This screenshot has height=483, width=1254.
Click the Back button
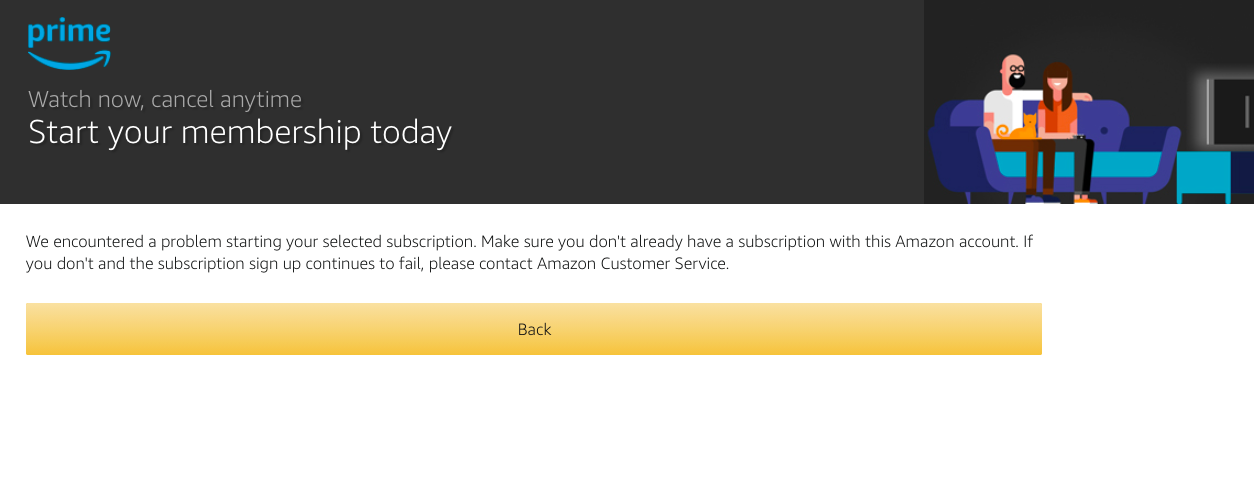pos(534,329)
